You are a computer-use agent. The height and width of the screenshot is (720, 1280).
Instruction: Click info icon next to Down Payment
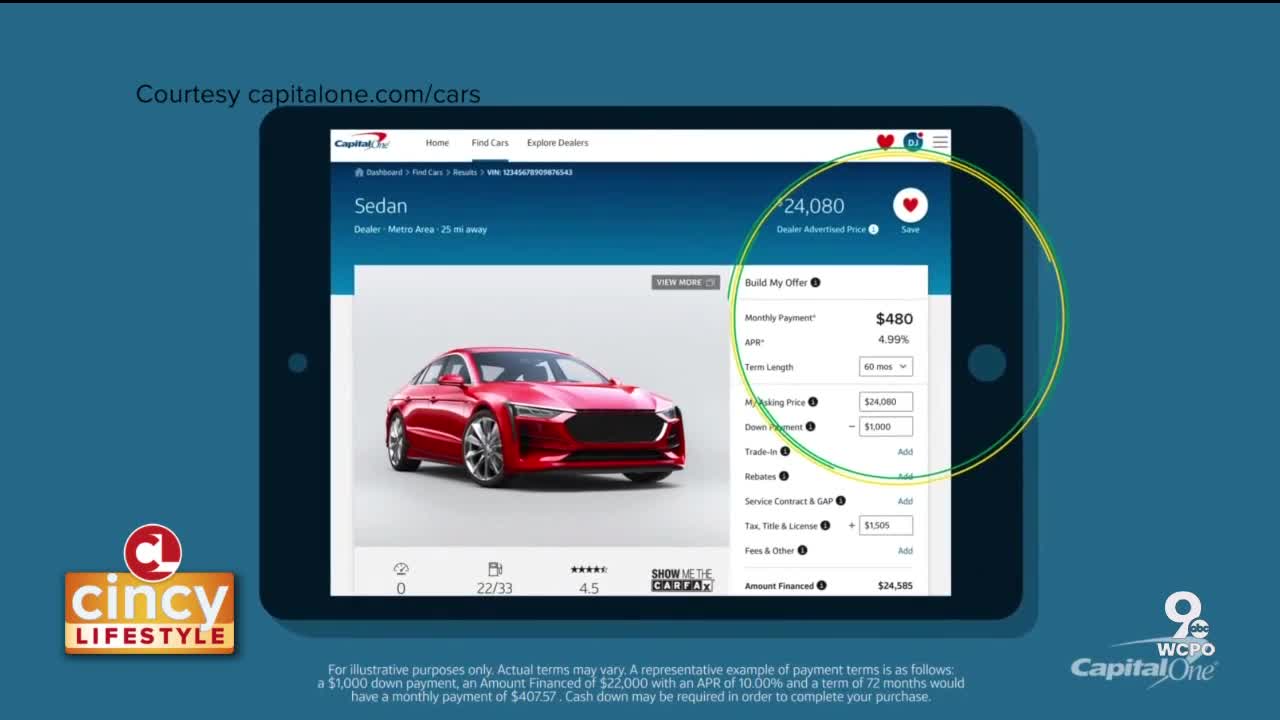pos(810,427)
